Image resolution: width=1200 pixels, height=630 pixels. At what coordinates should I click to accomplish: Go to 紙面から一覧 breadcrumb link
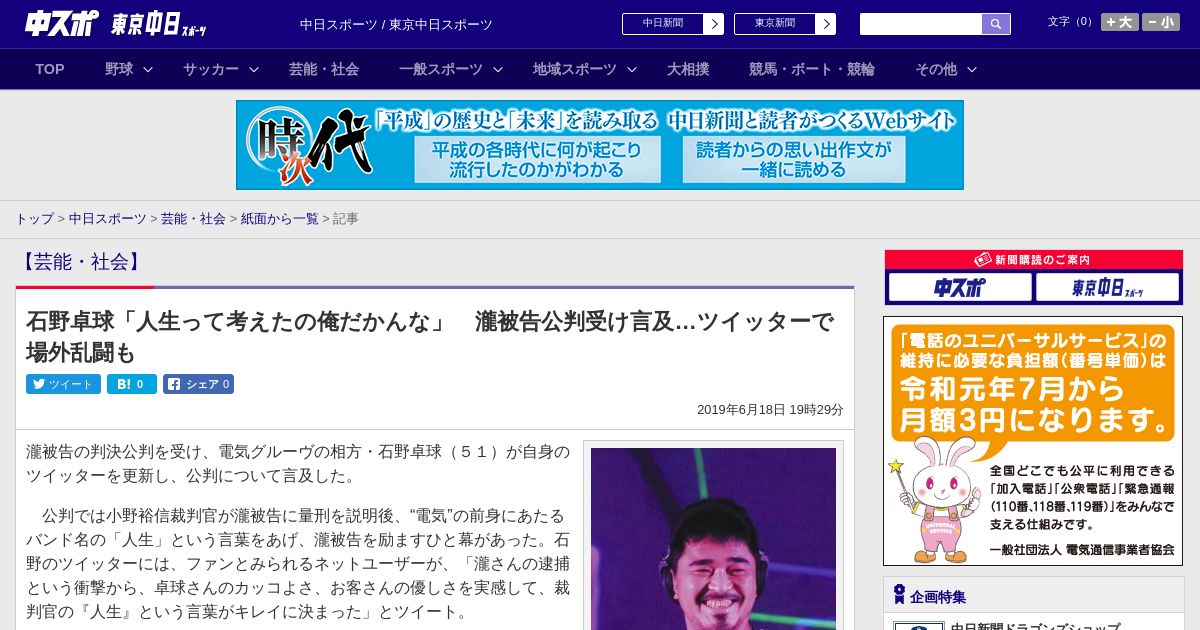point(279,218)
